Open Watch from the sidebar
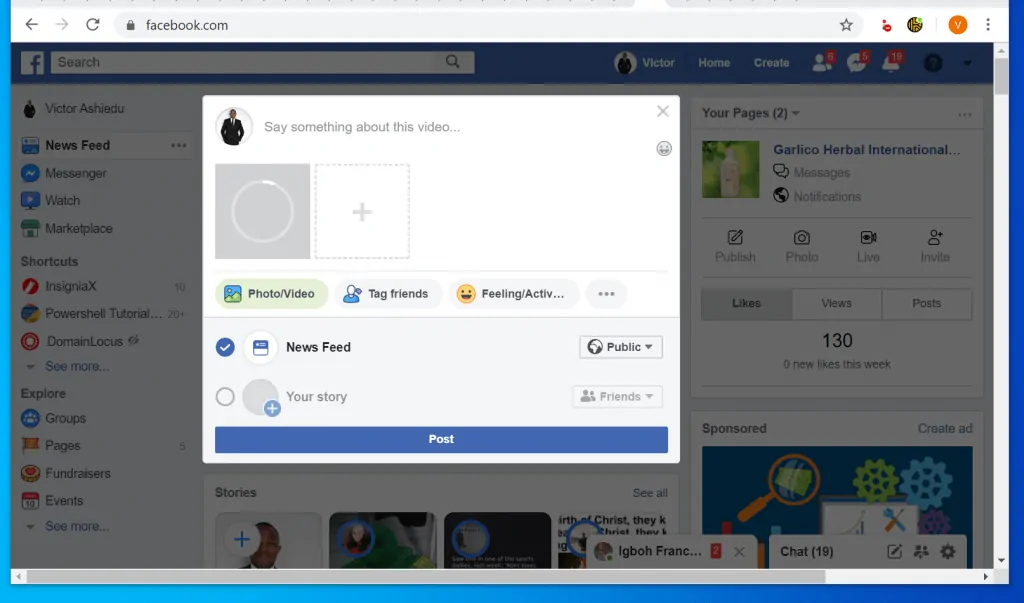The width and height of the screenshot is (1024, 603). tap(57, 200)
